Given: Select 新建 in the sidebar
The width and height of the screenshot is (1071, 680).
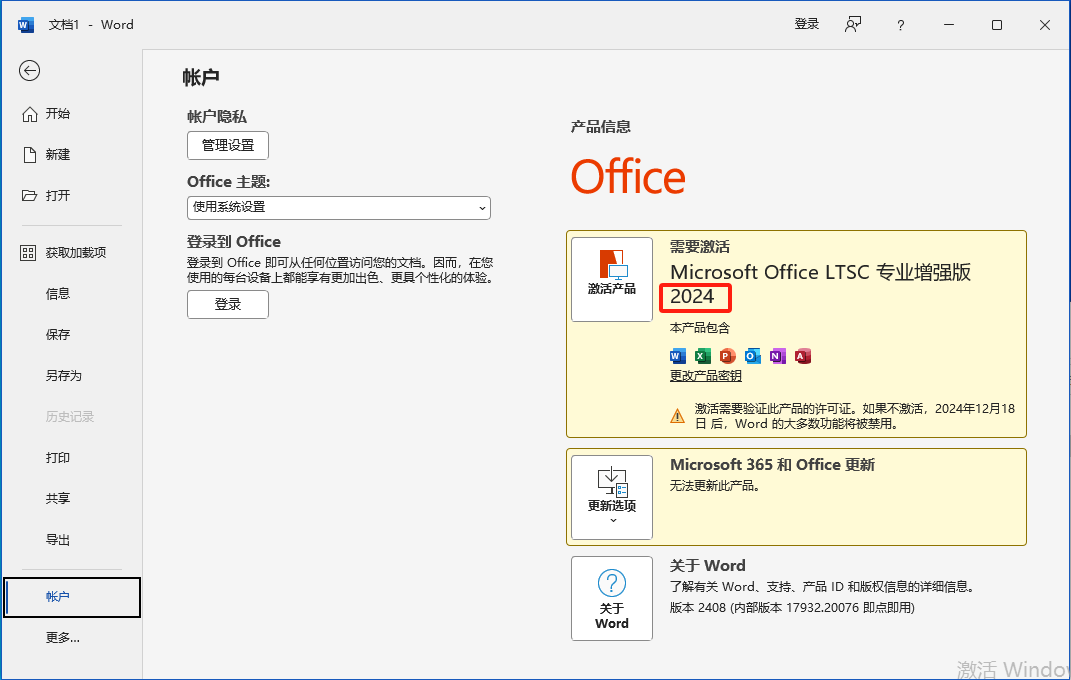Looking at the screenshot, I should (72, 155).
